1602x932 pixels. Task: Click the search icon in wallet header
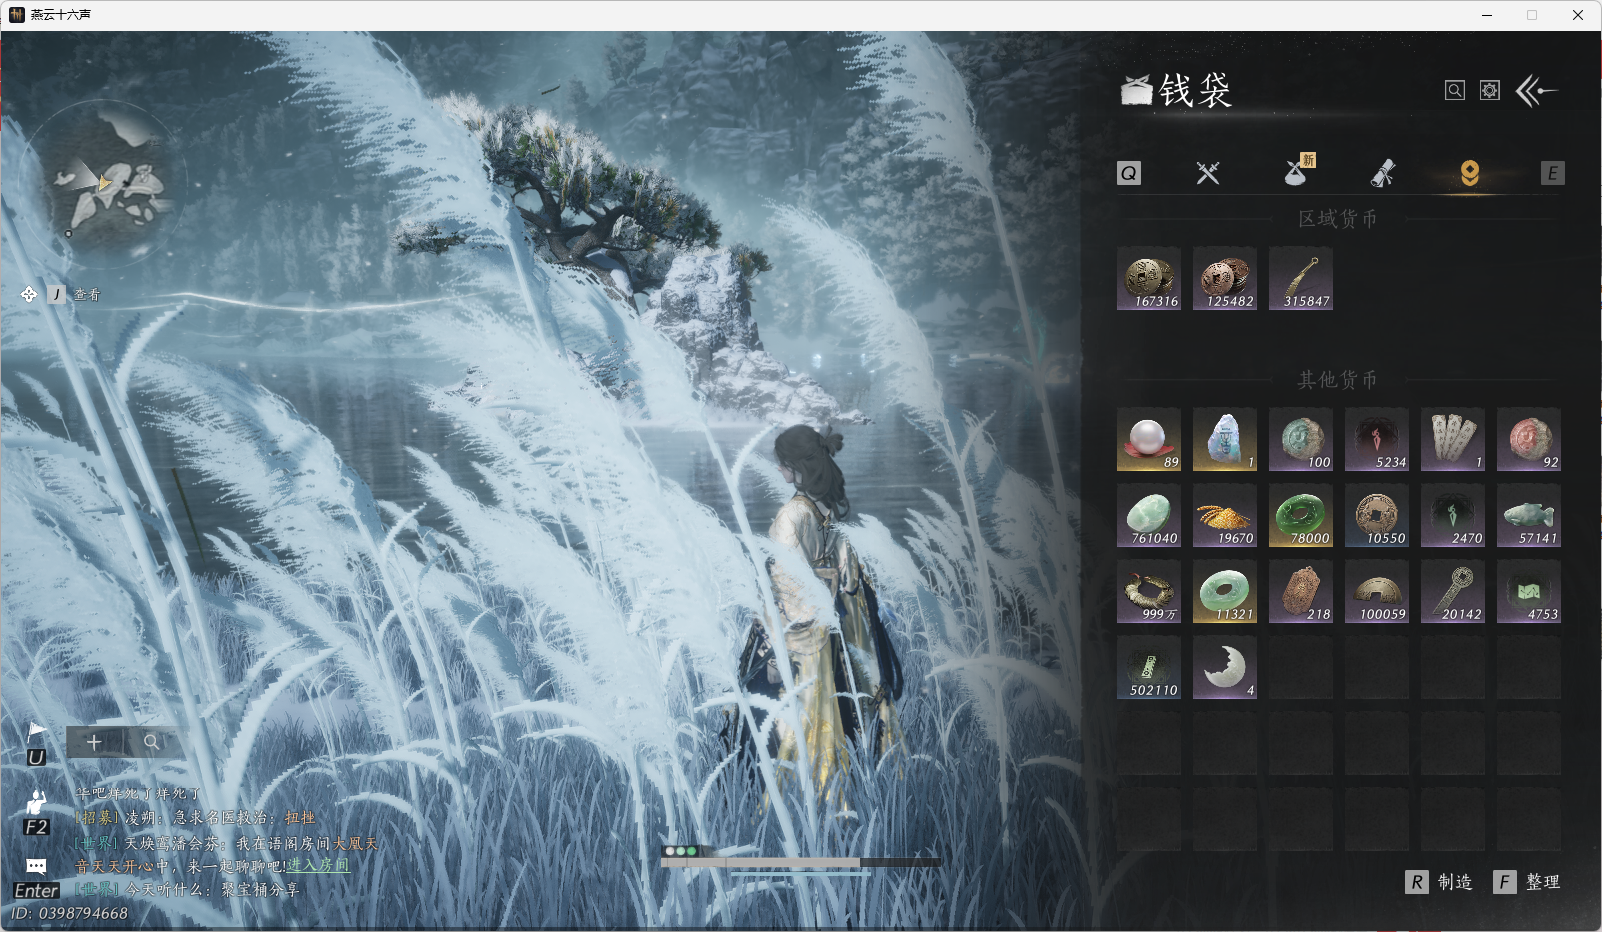(x=1455, y=91)
